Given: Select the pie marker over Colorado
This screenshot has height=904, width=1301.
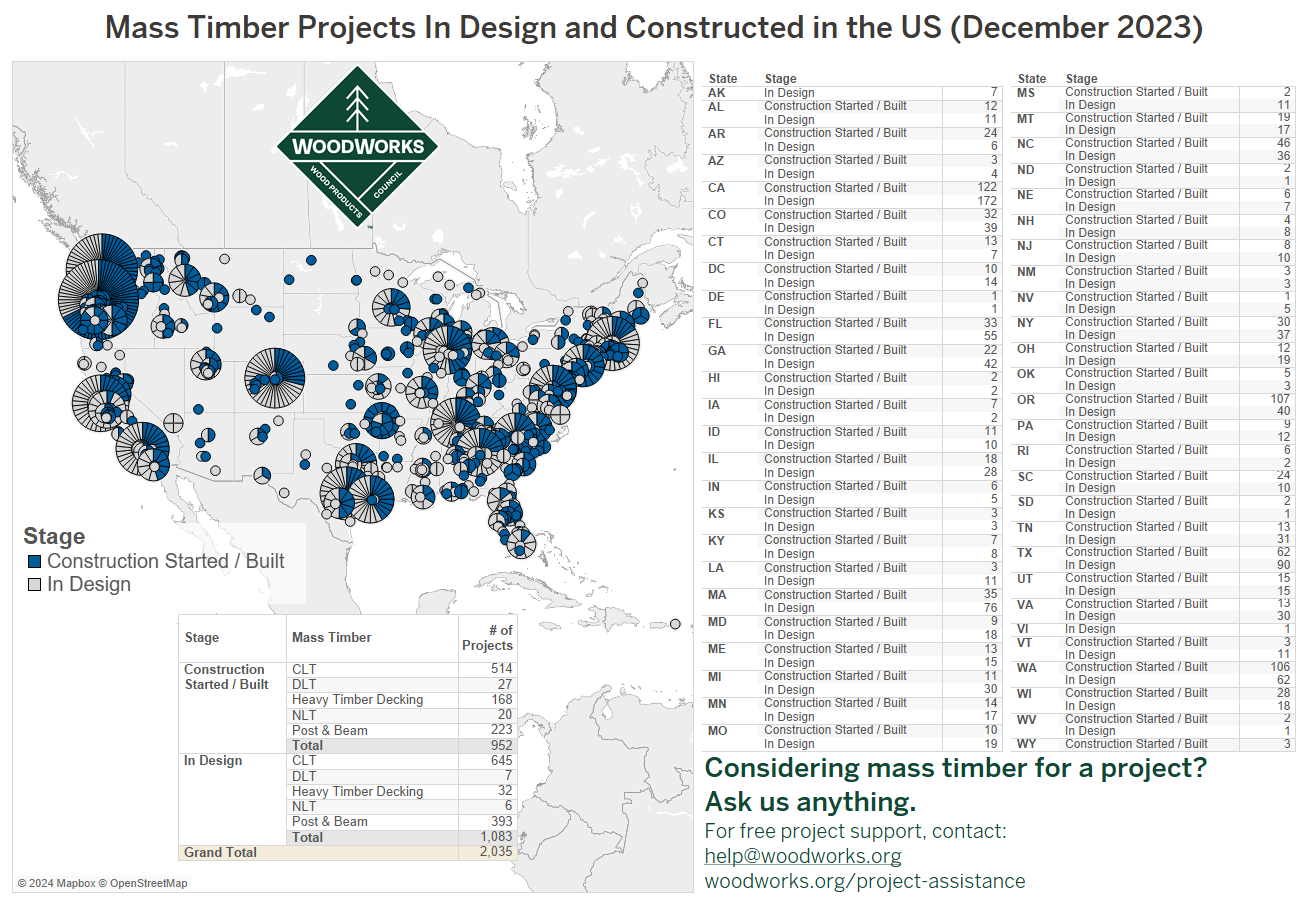Looking at the screenshot, I should 272,375.
